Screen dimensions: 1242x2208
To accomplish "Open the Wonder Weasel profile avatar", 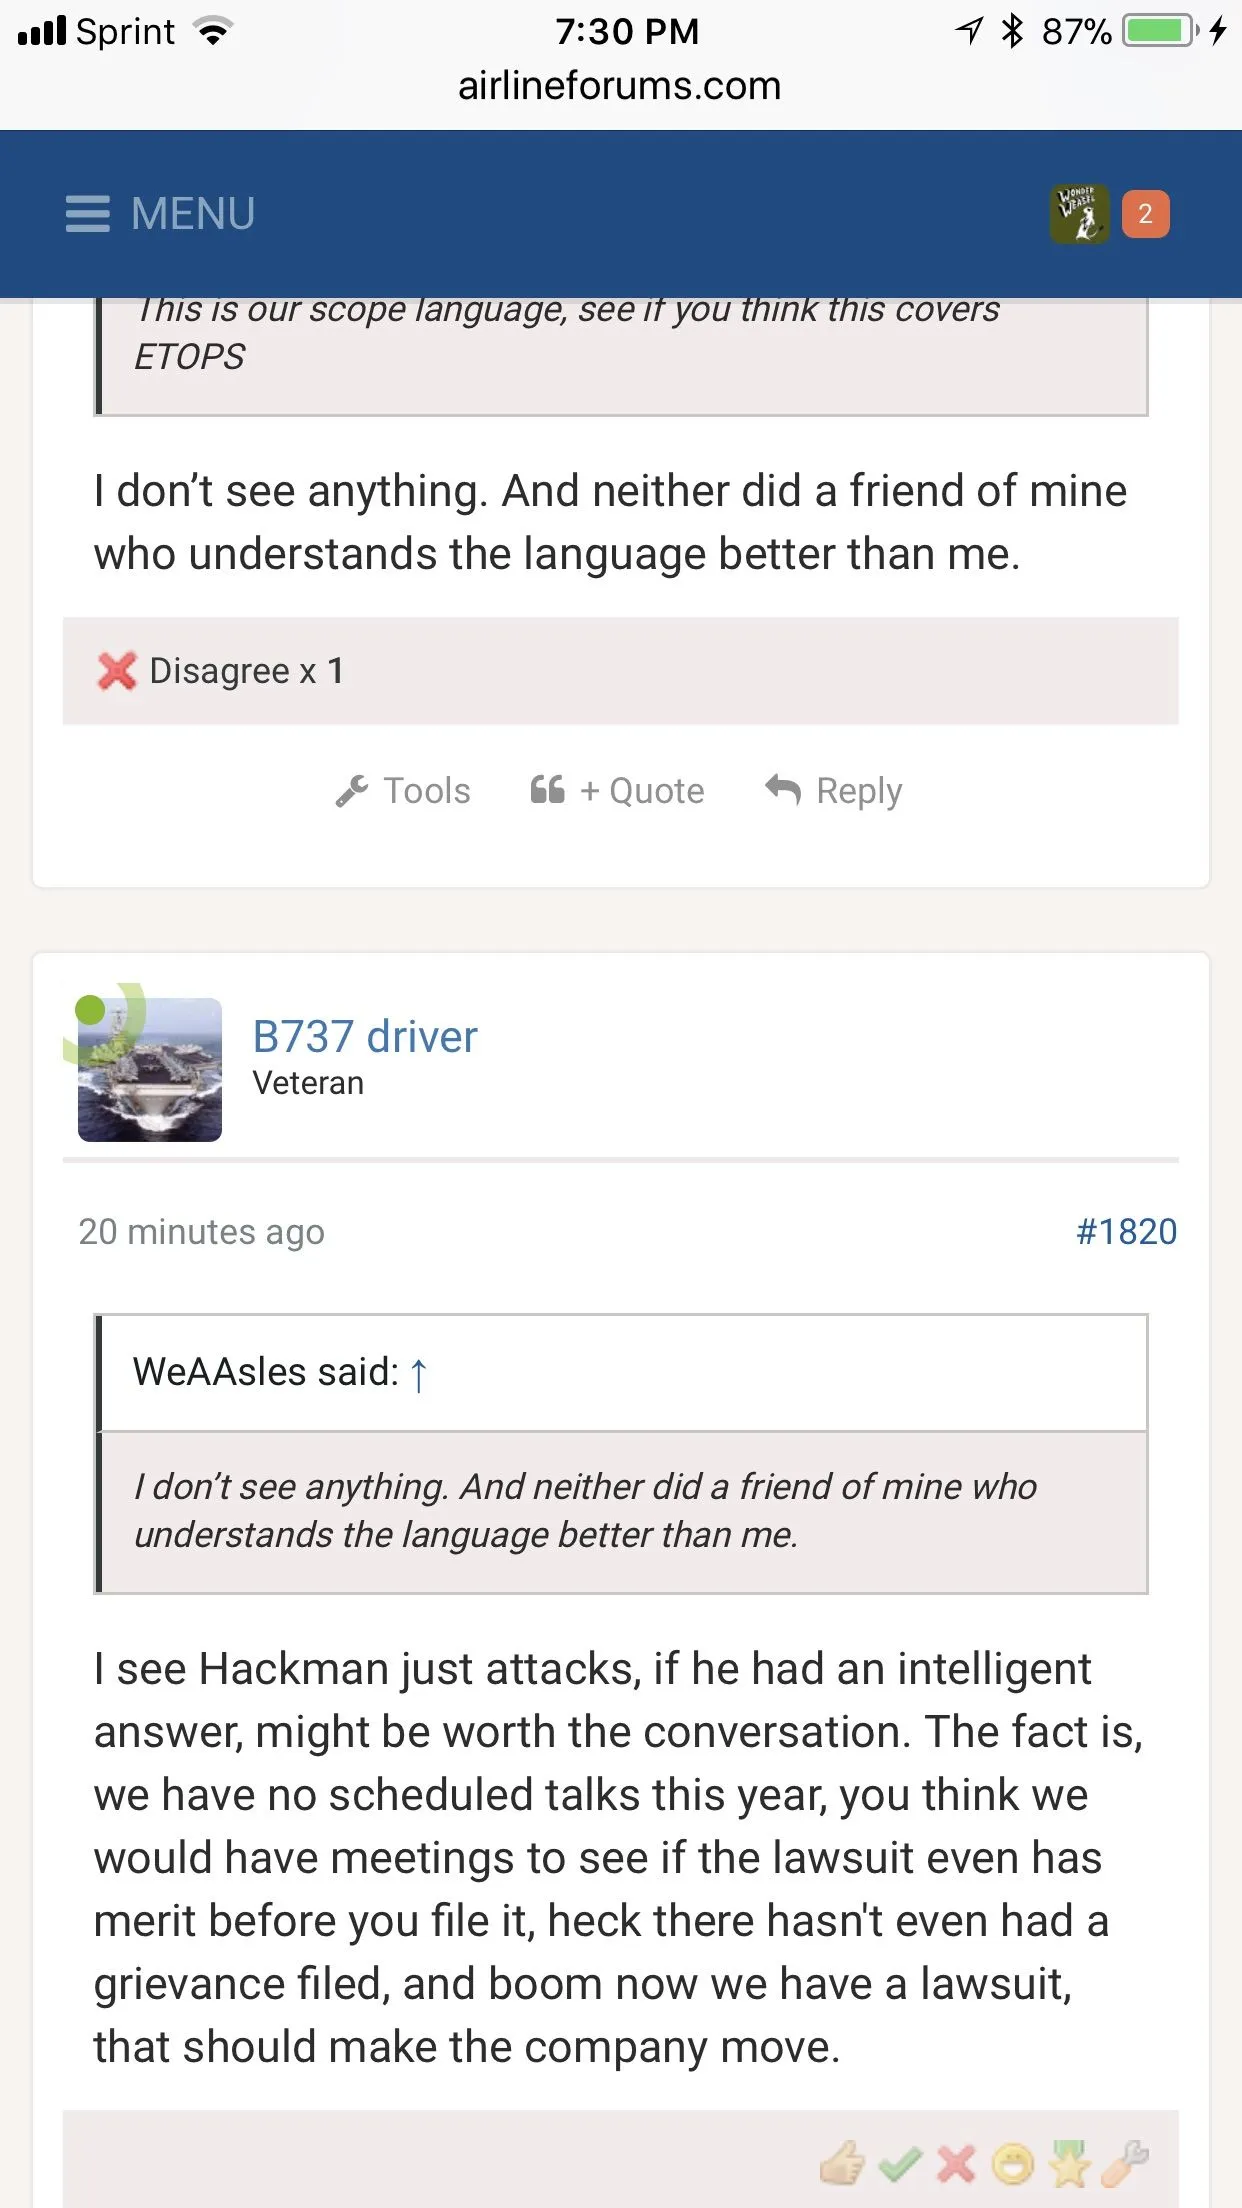I will coord(1079,214).
